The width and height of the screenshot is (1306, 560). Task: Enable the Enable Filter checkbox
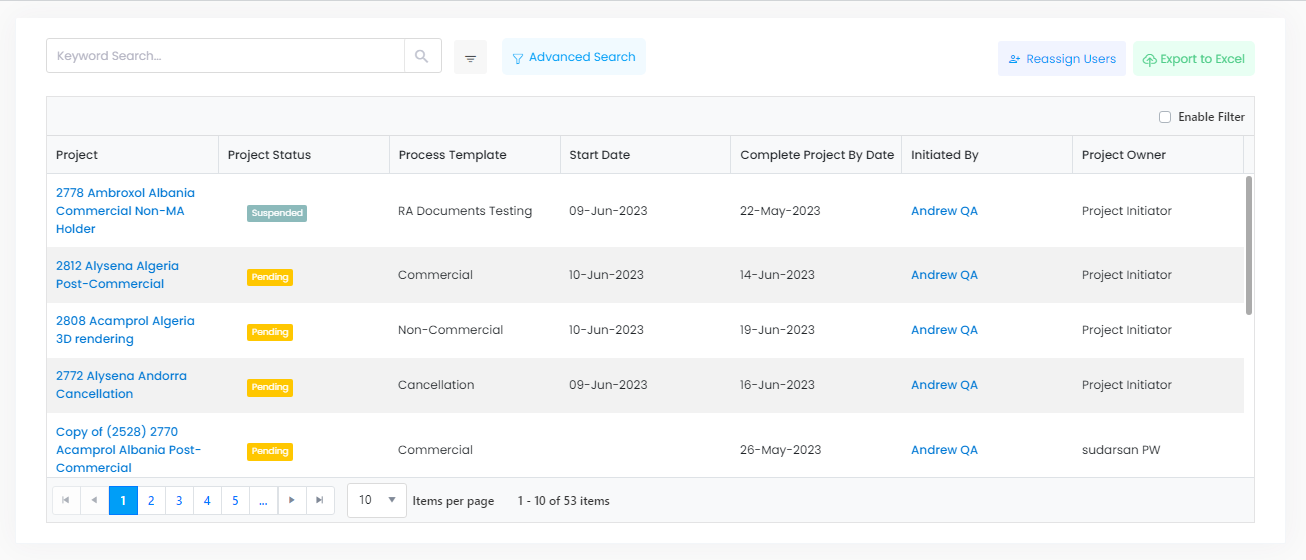[x=1165, y=117]
